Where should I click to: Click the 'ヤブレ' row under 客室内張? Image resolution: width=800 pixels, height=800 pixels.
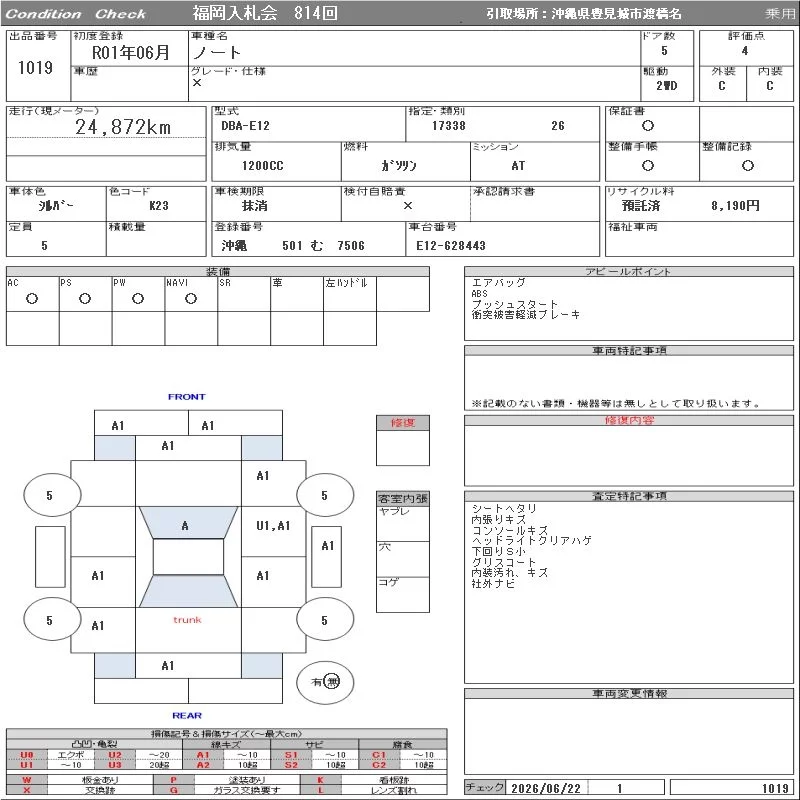pos(403,524)
